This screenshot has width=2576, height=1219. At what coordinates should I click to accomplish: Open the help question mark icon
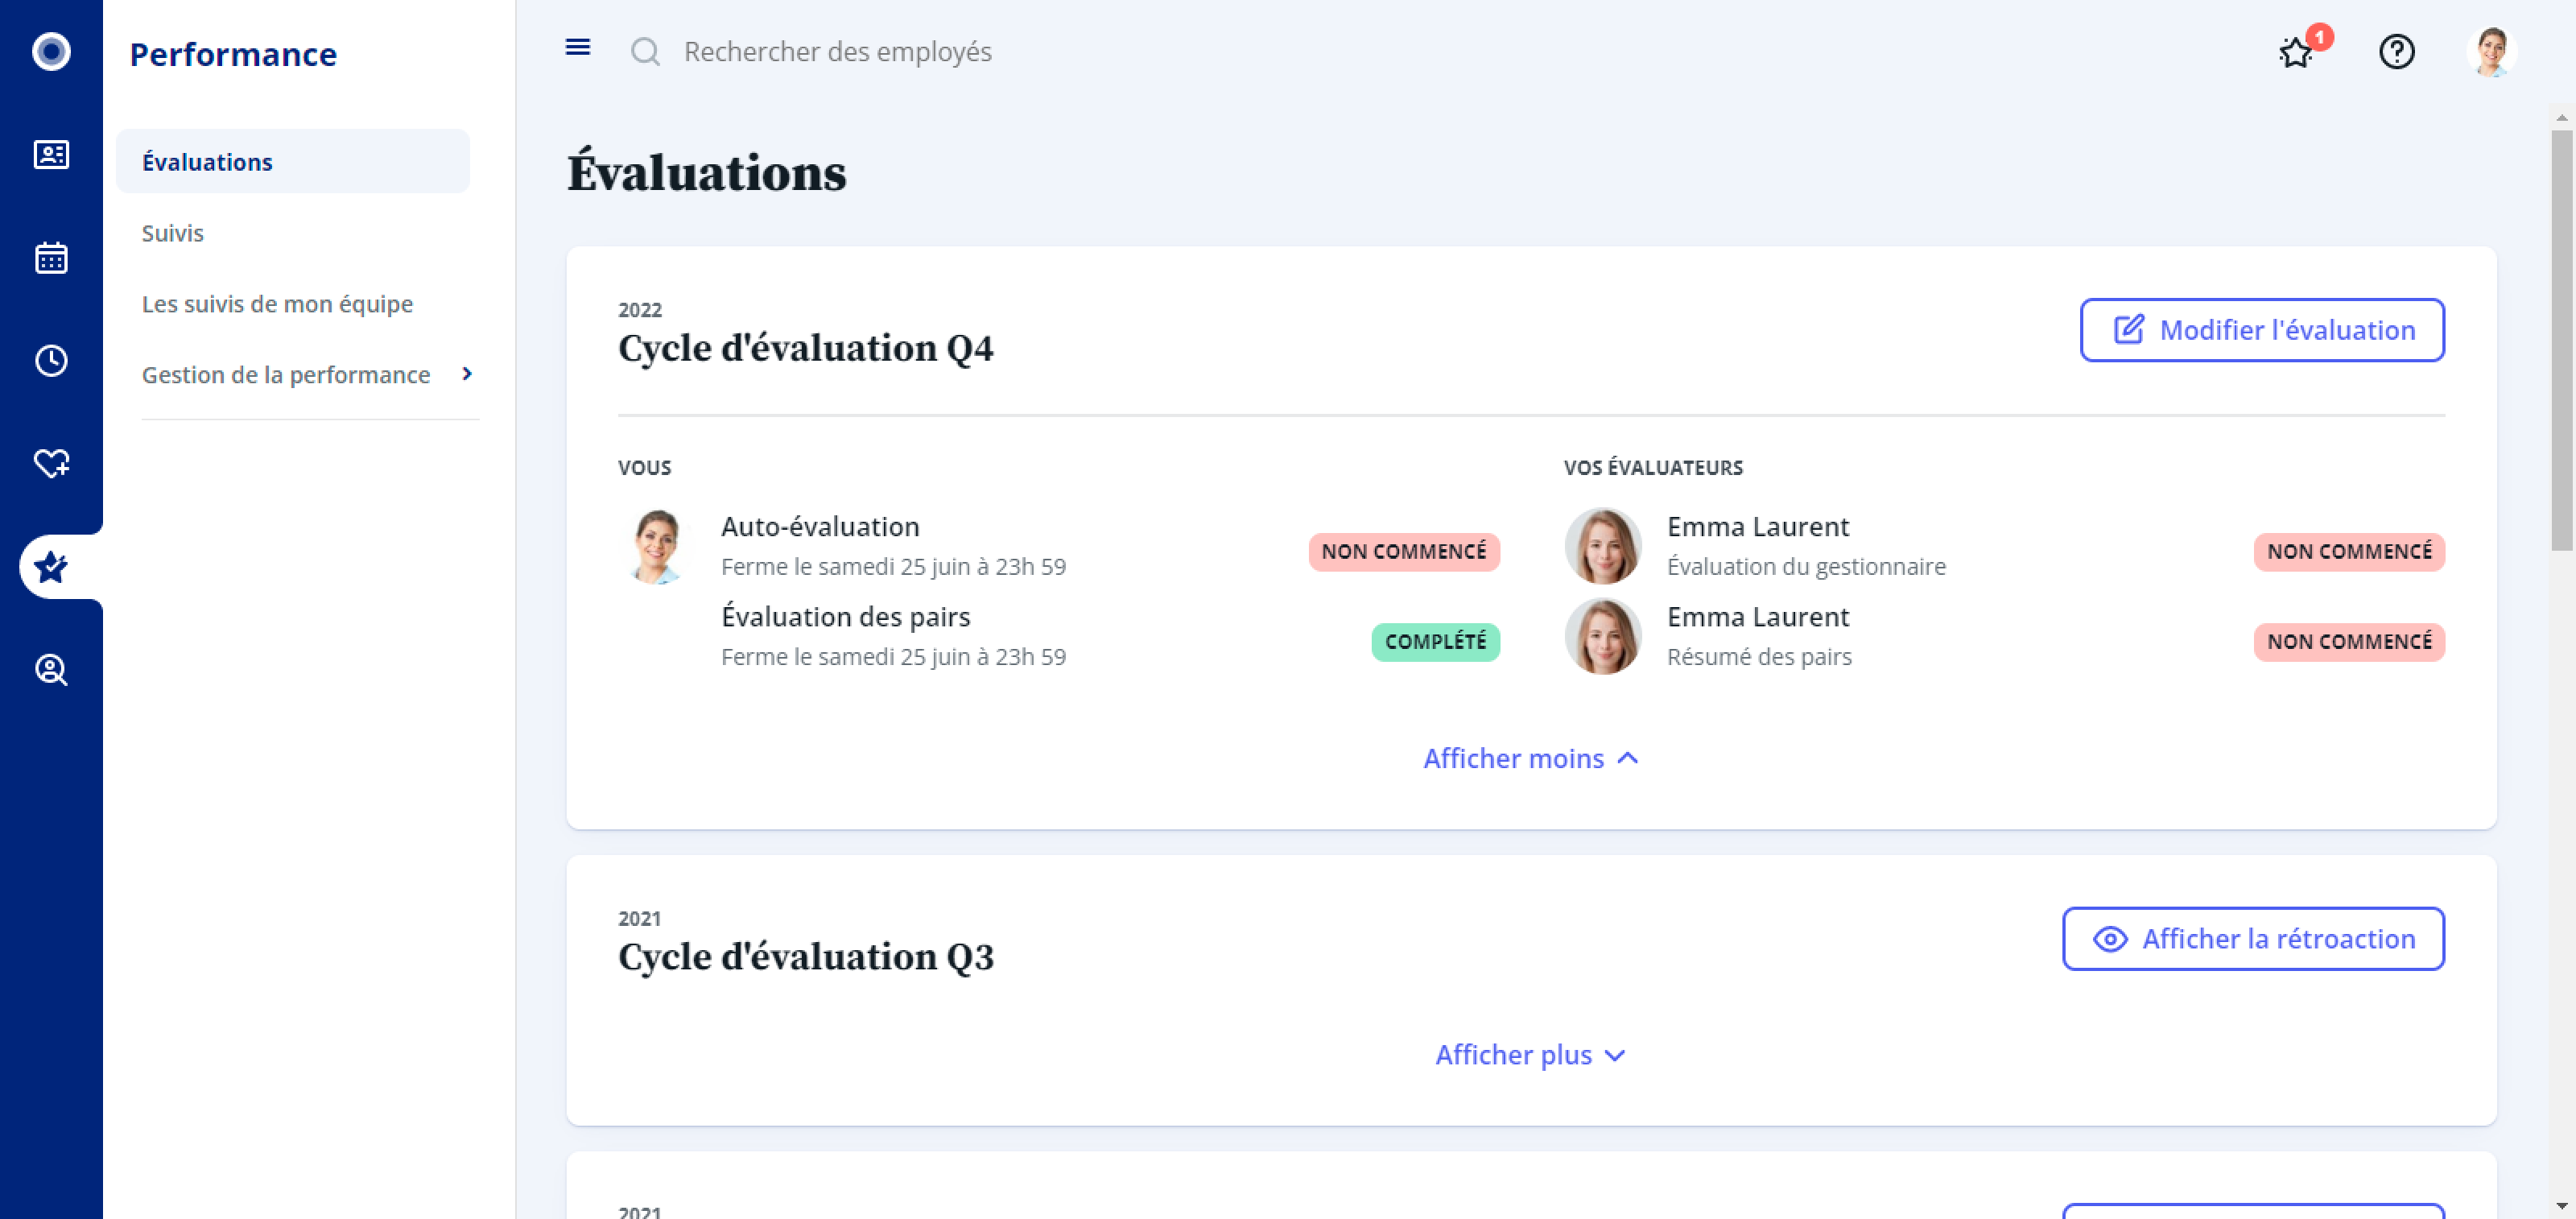coord(2397,52)
